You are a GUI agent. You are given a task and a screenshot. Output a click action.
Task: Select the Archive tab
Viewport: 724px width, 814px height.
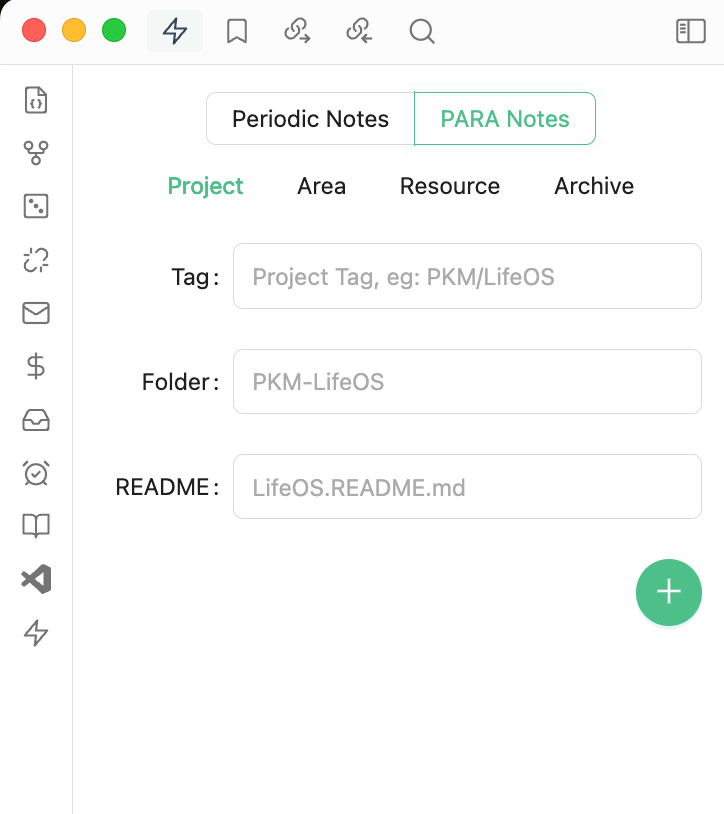pyautogui.click(x=594, y=186)
